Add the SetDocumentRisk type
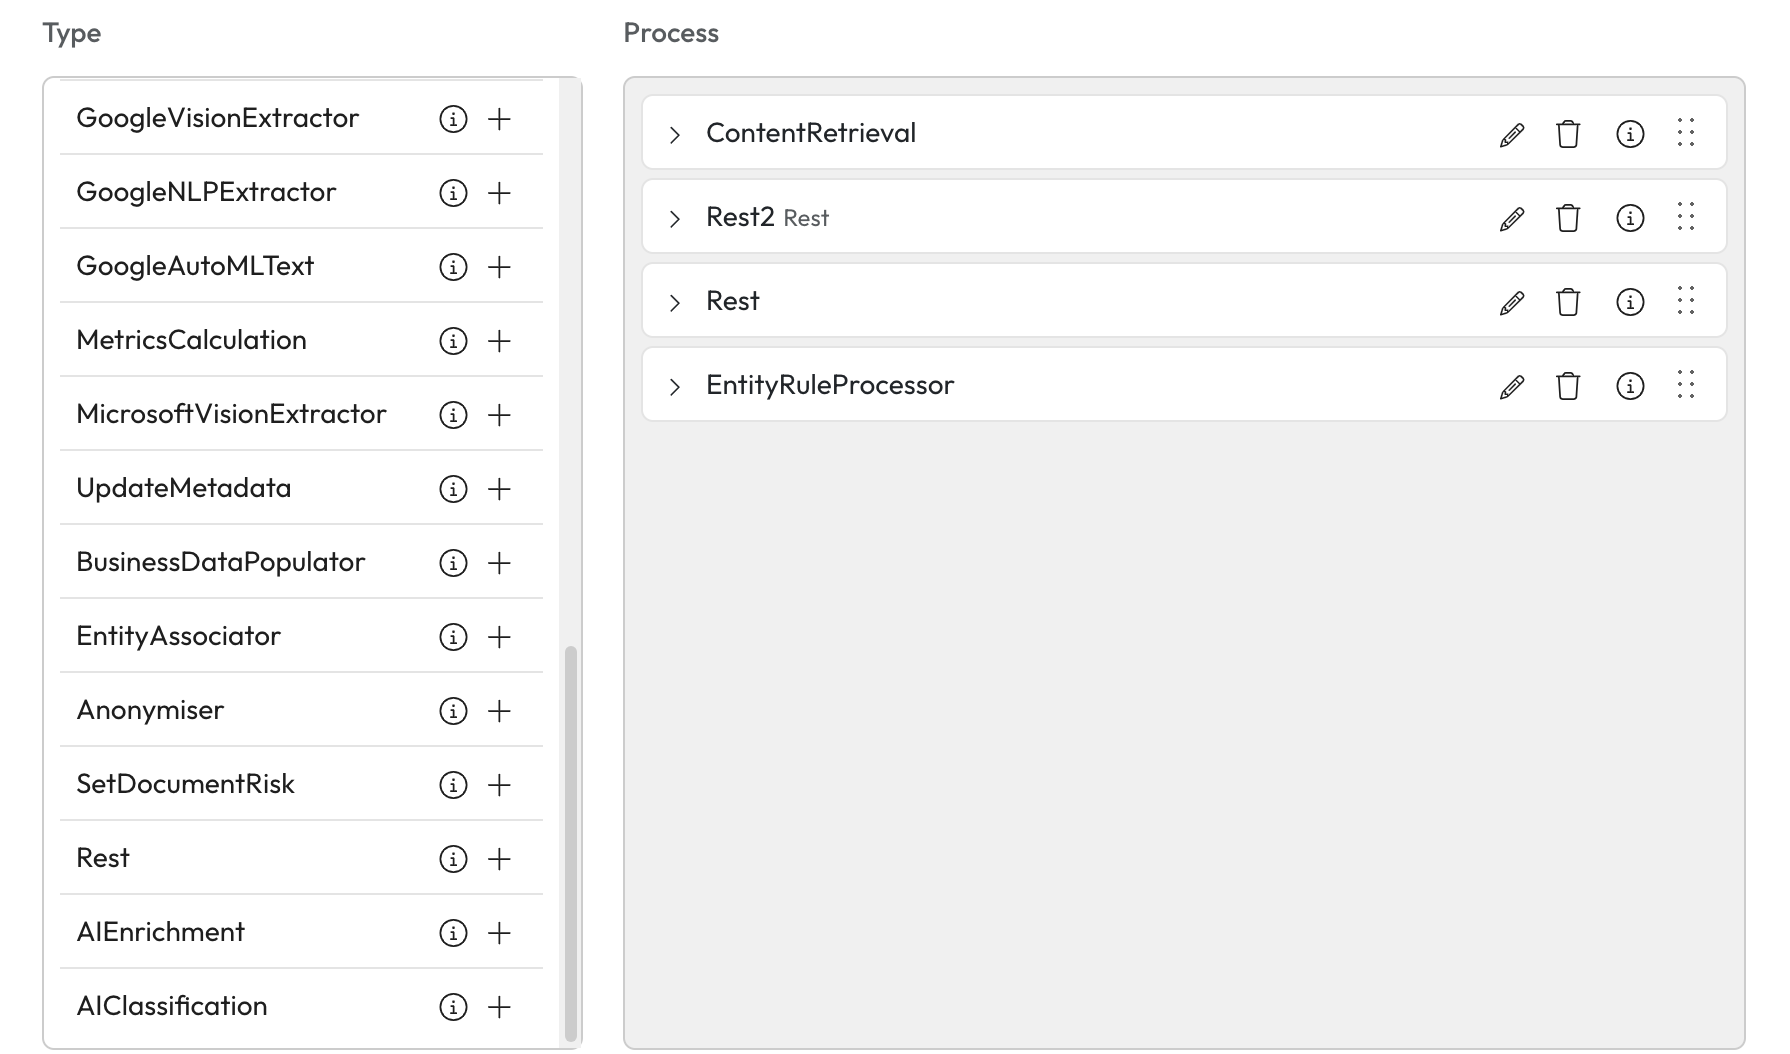The height and width of the screenshot is (1054, 1790). (x=499, y=785)
